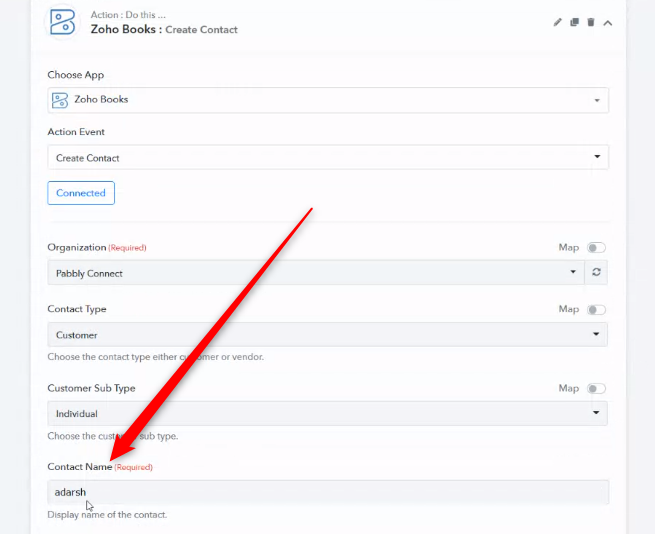Viewport: 655px width, 534px height.
Task: Open the Organization dropdown showing Pabbly Connect
Action: click(316, 272)
